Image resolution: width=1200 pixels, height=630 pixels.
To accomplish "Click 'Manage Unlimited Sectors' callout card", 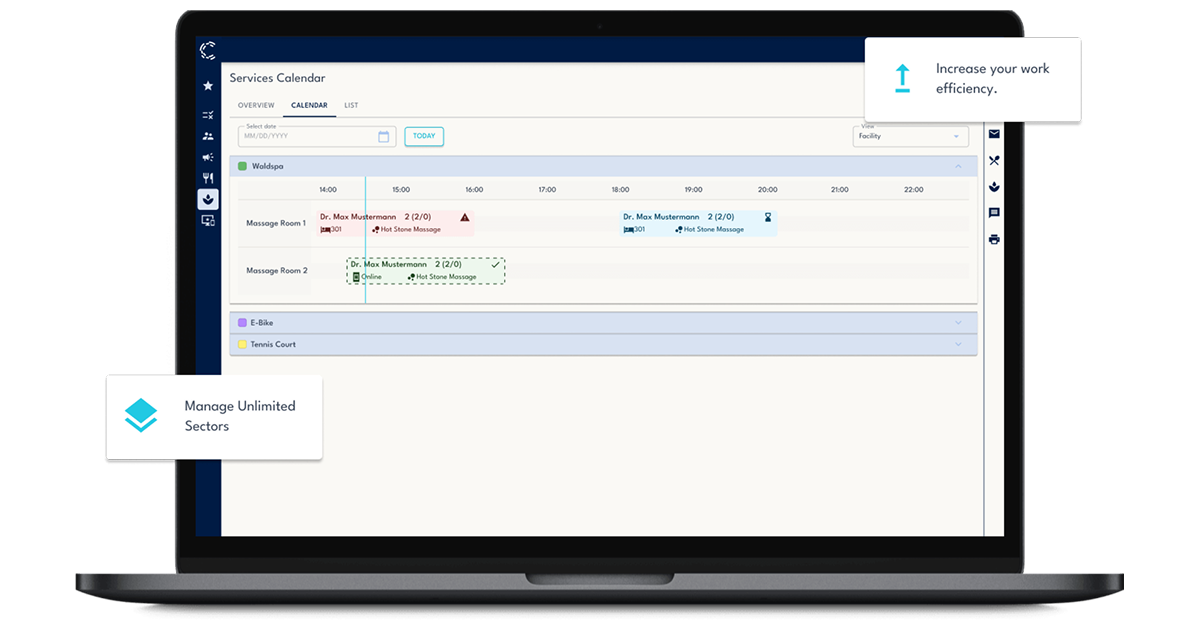I will click(x=215, y=417).
